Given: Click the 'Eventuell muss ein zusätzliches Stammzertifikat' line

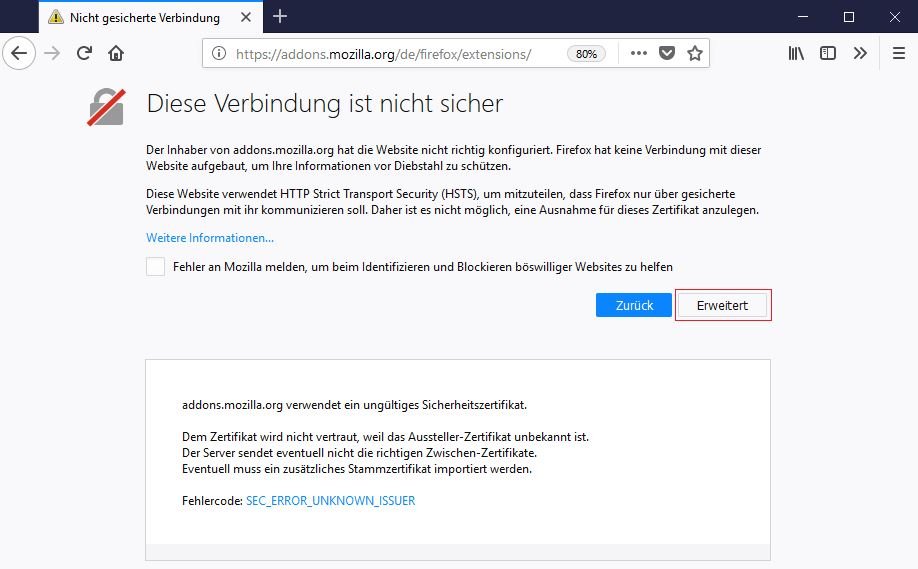Looking at the screenshot, I should [357, 468].
